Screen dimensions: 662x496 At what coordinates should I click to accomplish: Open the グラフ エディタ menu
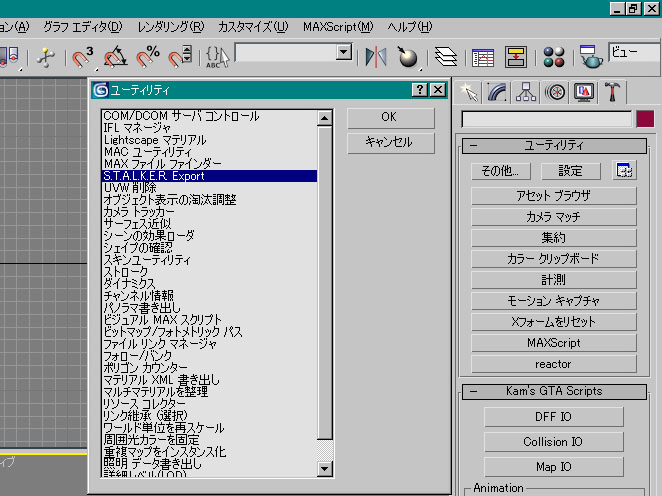(83, 27)
